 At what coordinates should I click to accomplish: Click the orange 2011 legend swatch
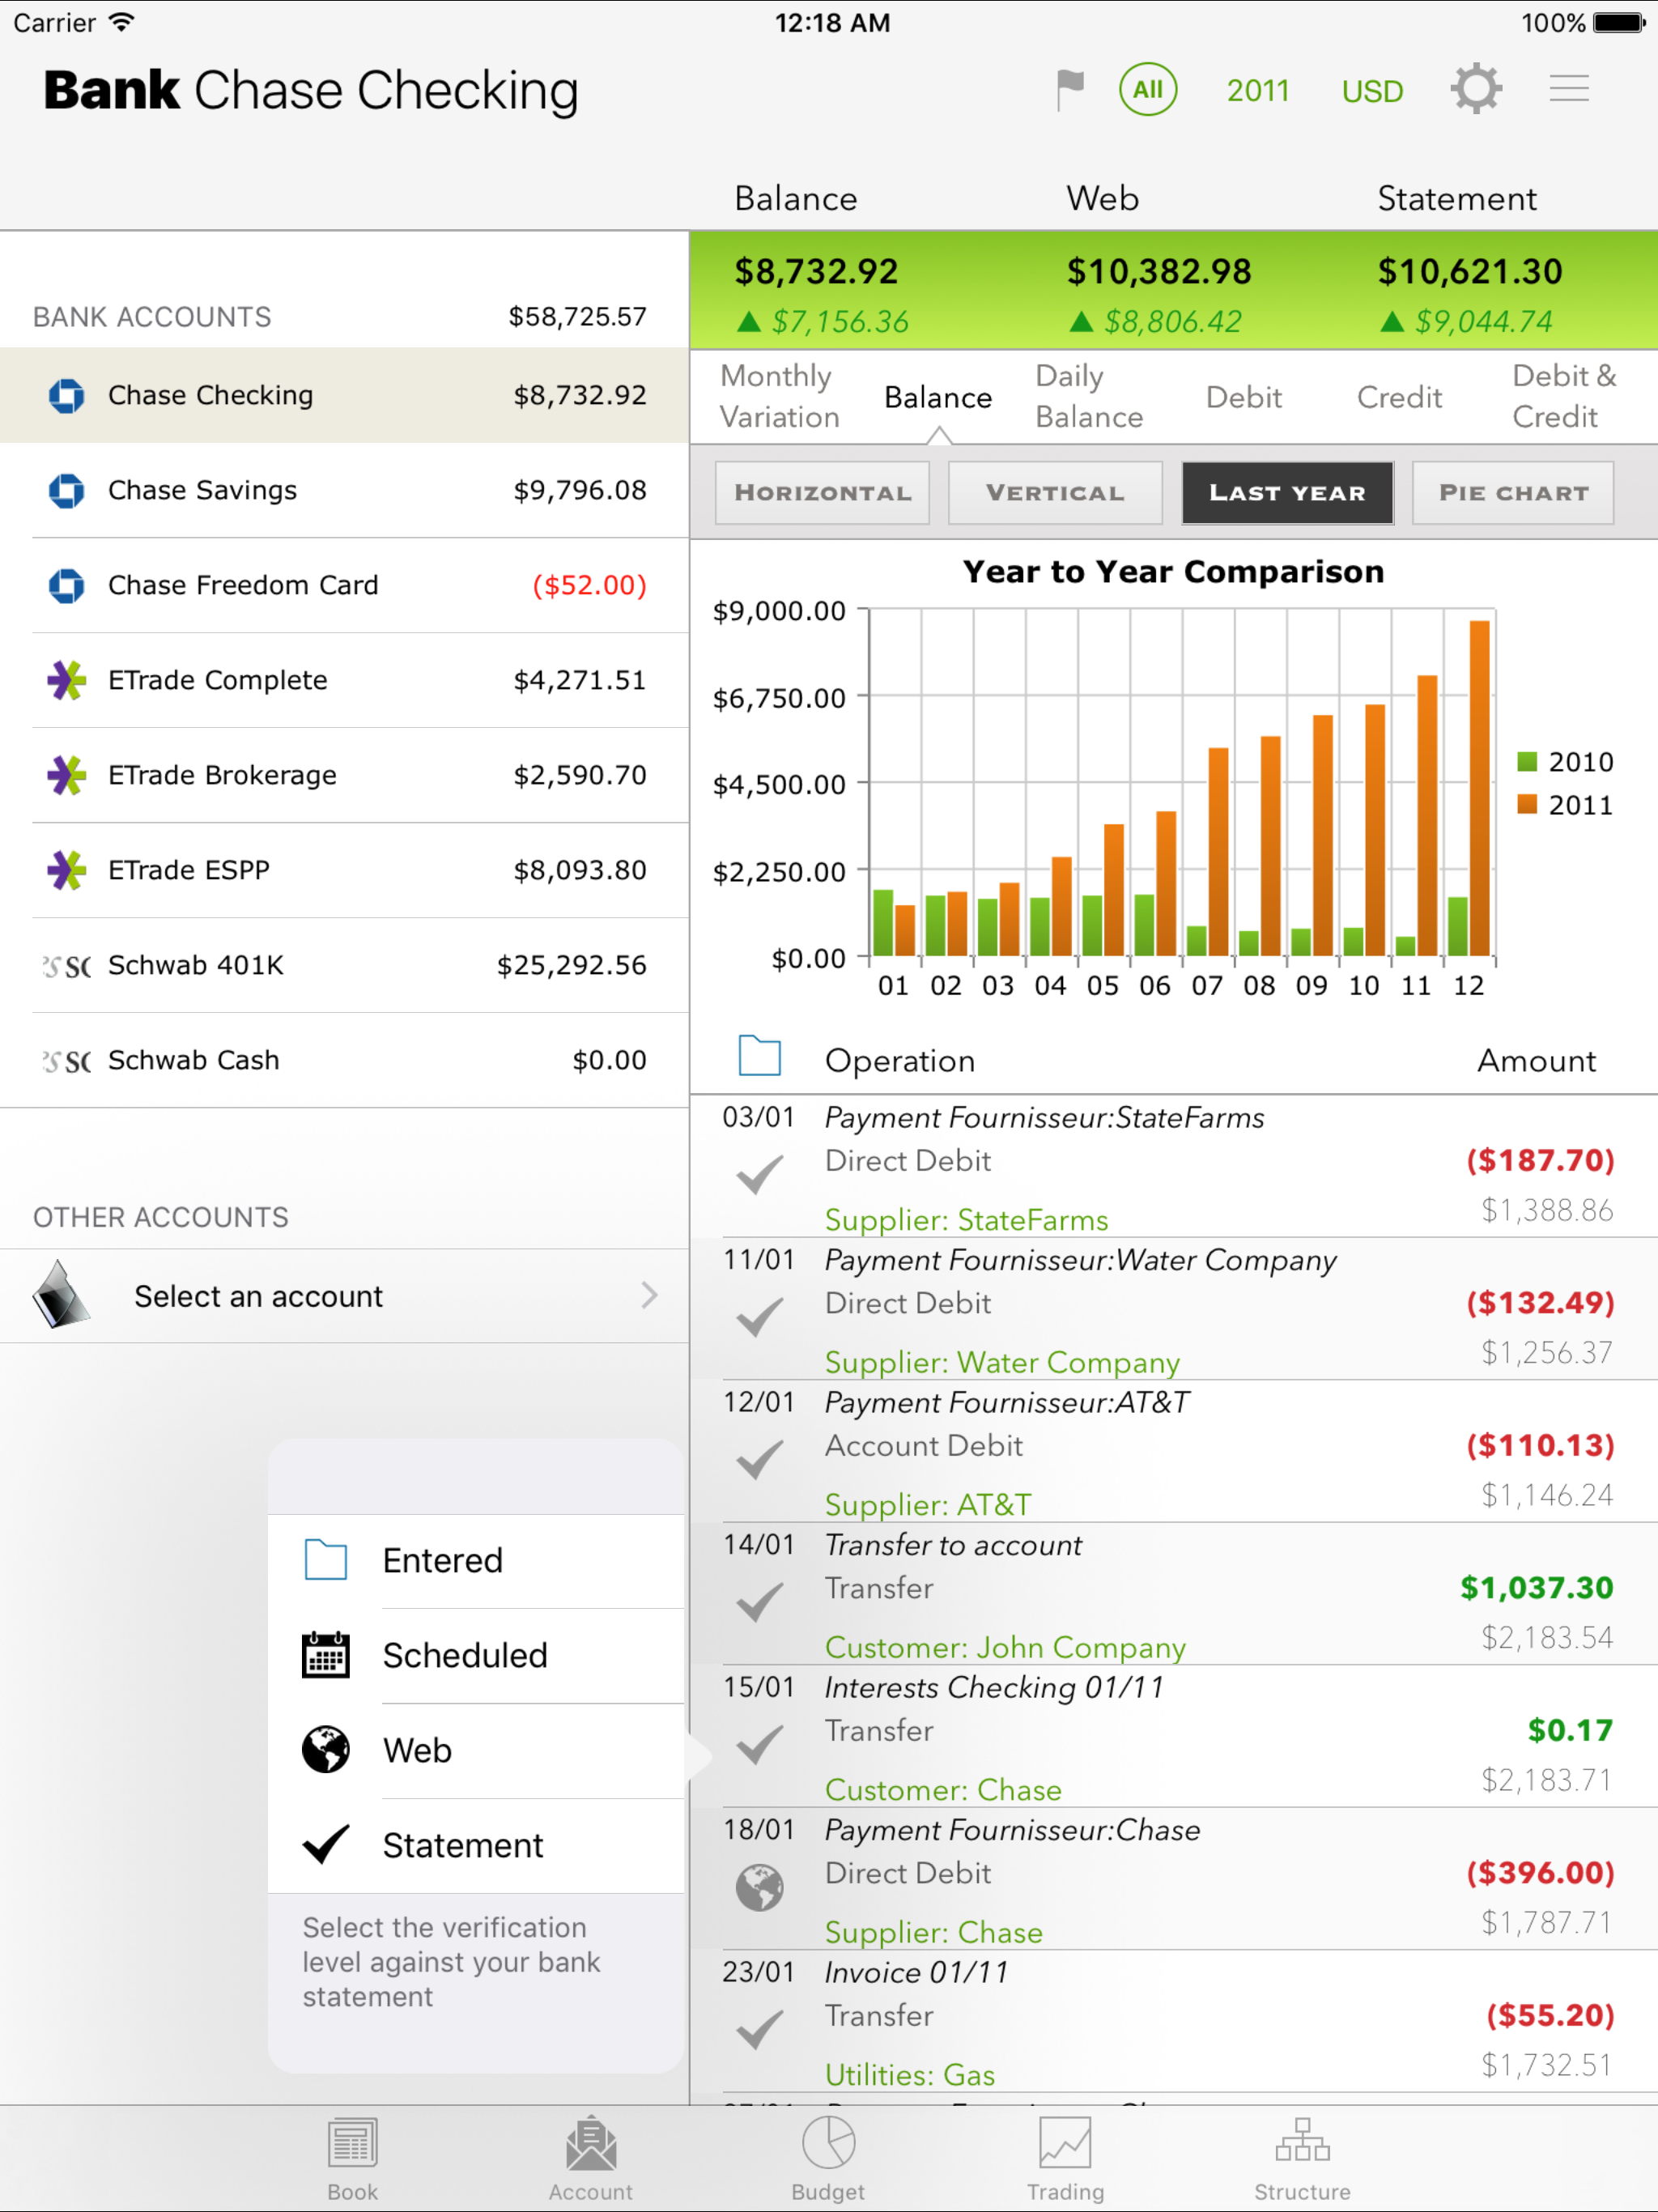[1527, 804]
